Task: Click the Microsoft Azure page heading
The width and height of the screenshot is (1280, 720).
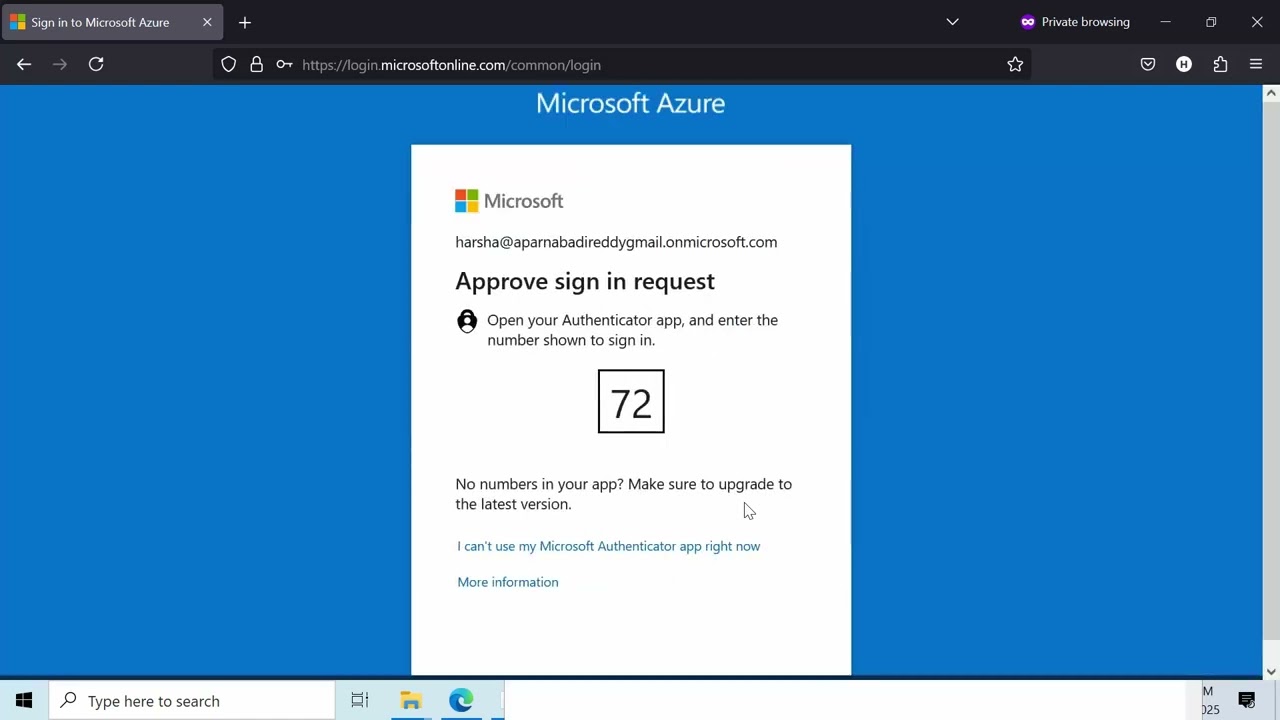Action: tap(630, 103)
